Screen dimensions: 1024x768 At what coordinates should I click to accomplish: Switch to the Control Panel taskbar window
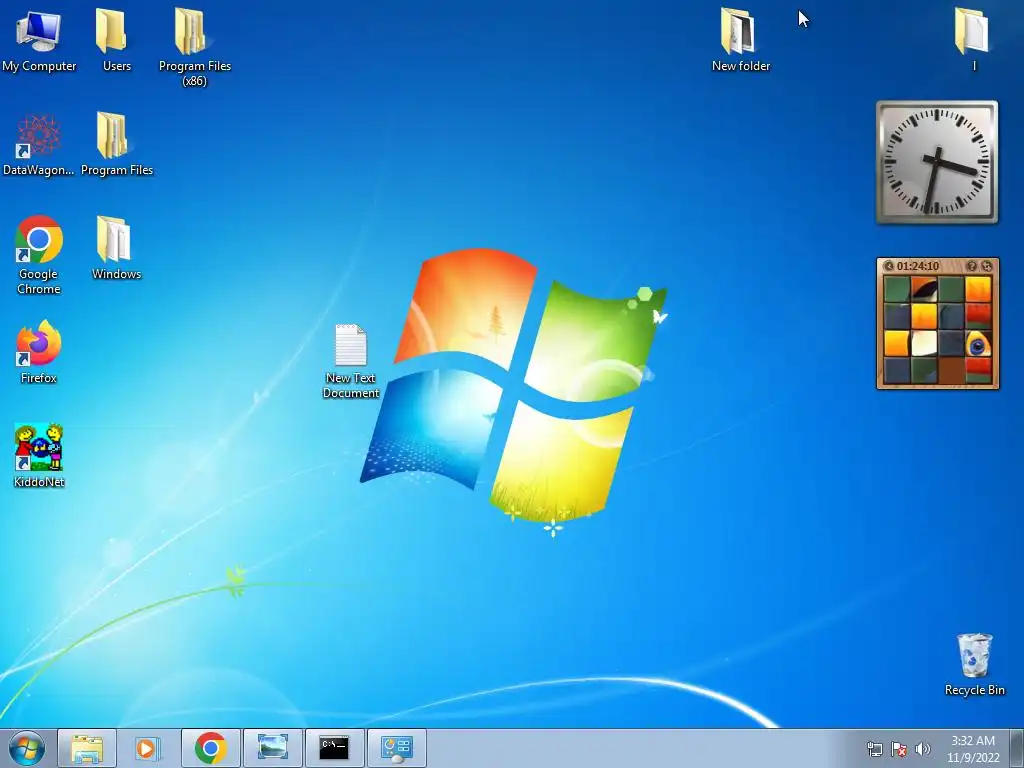point(396,748)
